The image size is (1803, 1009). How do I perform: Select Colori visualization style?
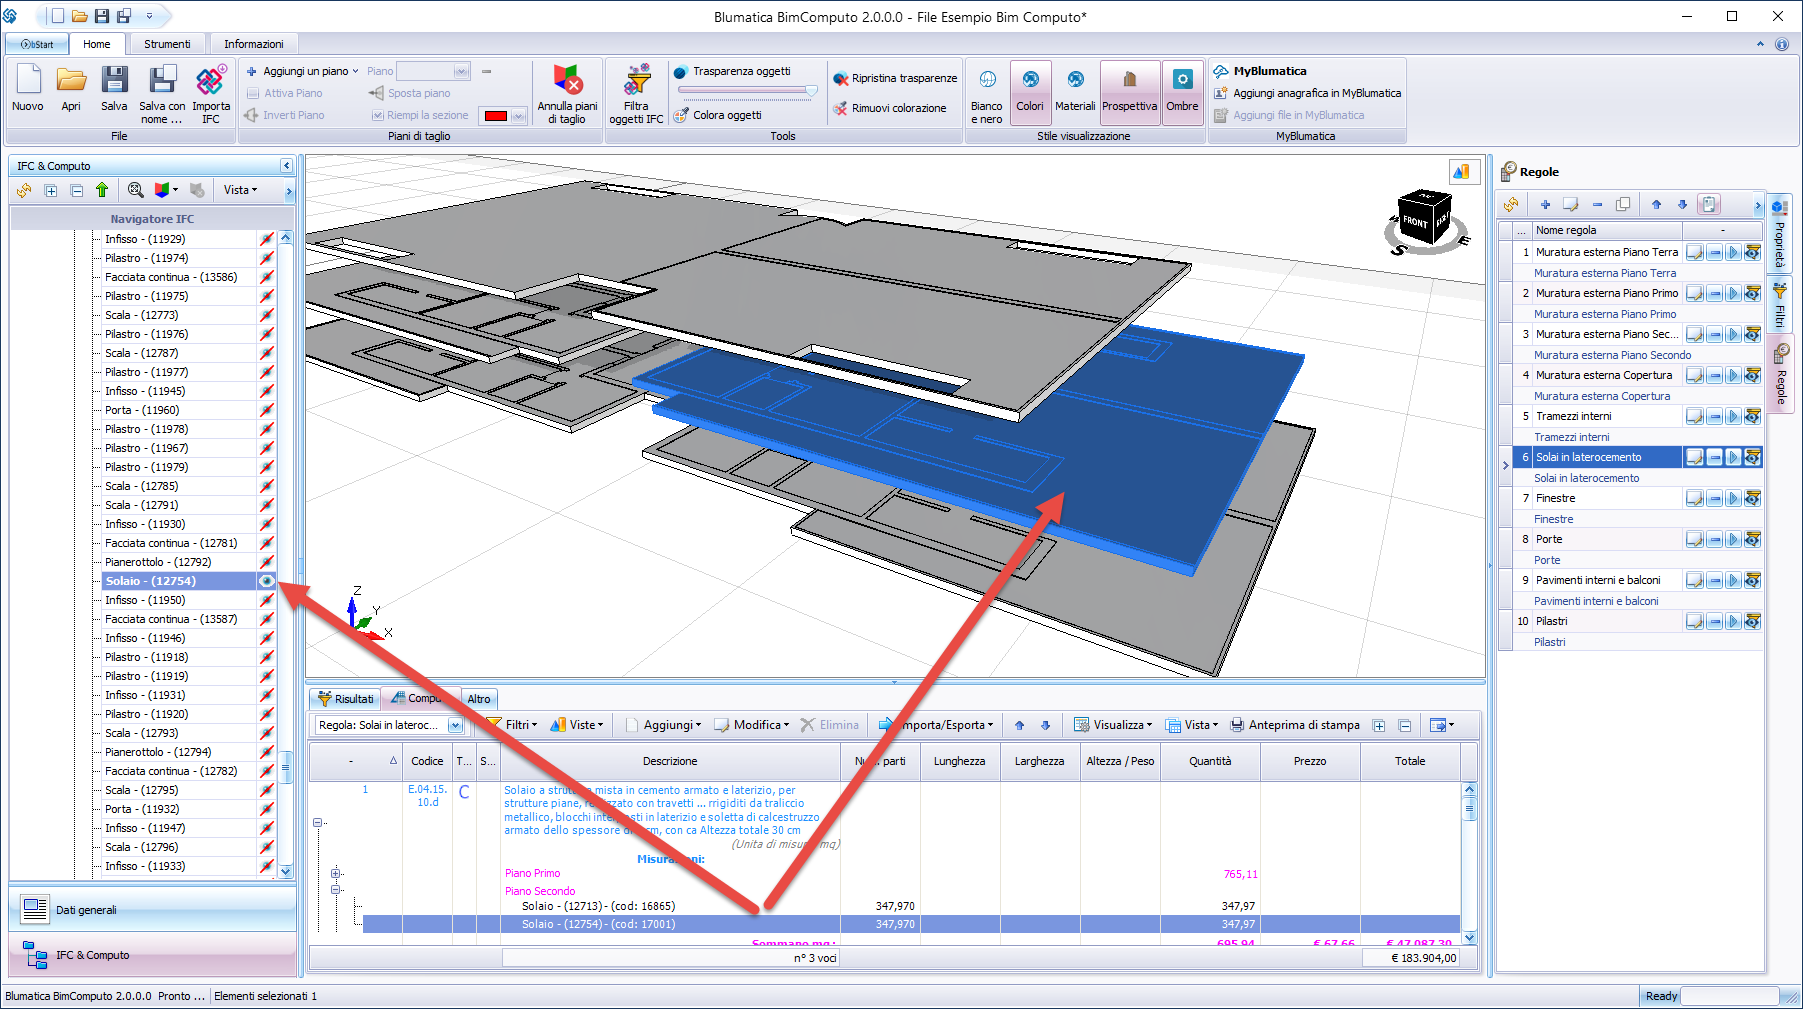coord(1030,92)
